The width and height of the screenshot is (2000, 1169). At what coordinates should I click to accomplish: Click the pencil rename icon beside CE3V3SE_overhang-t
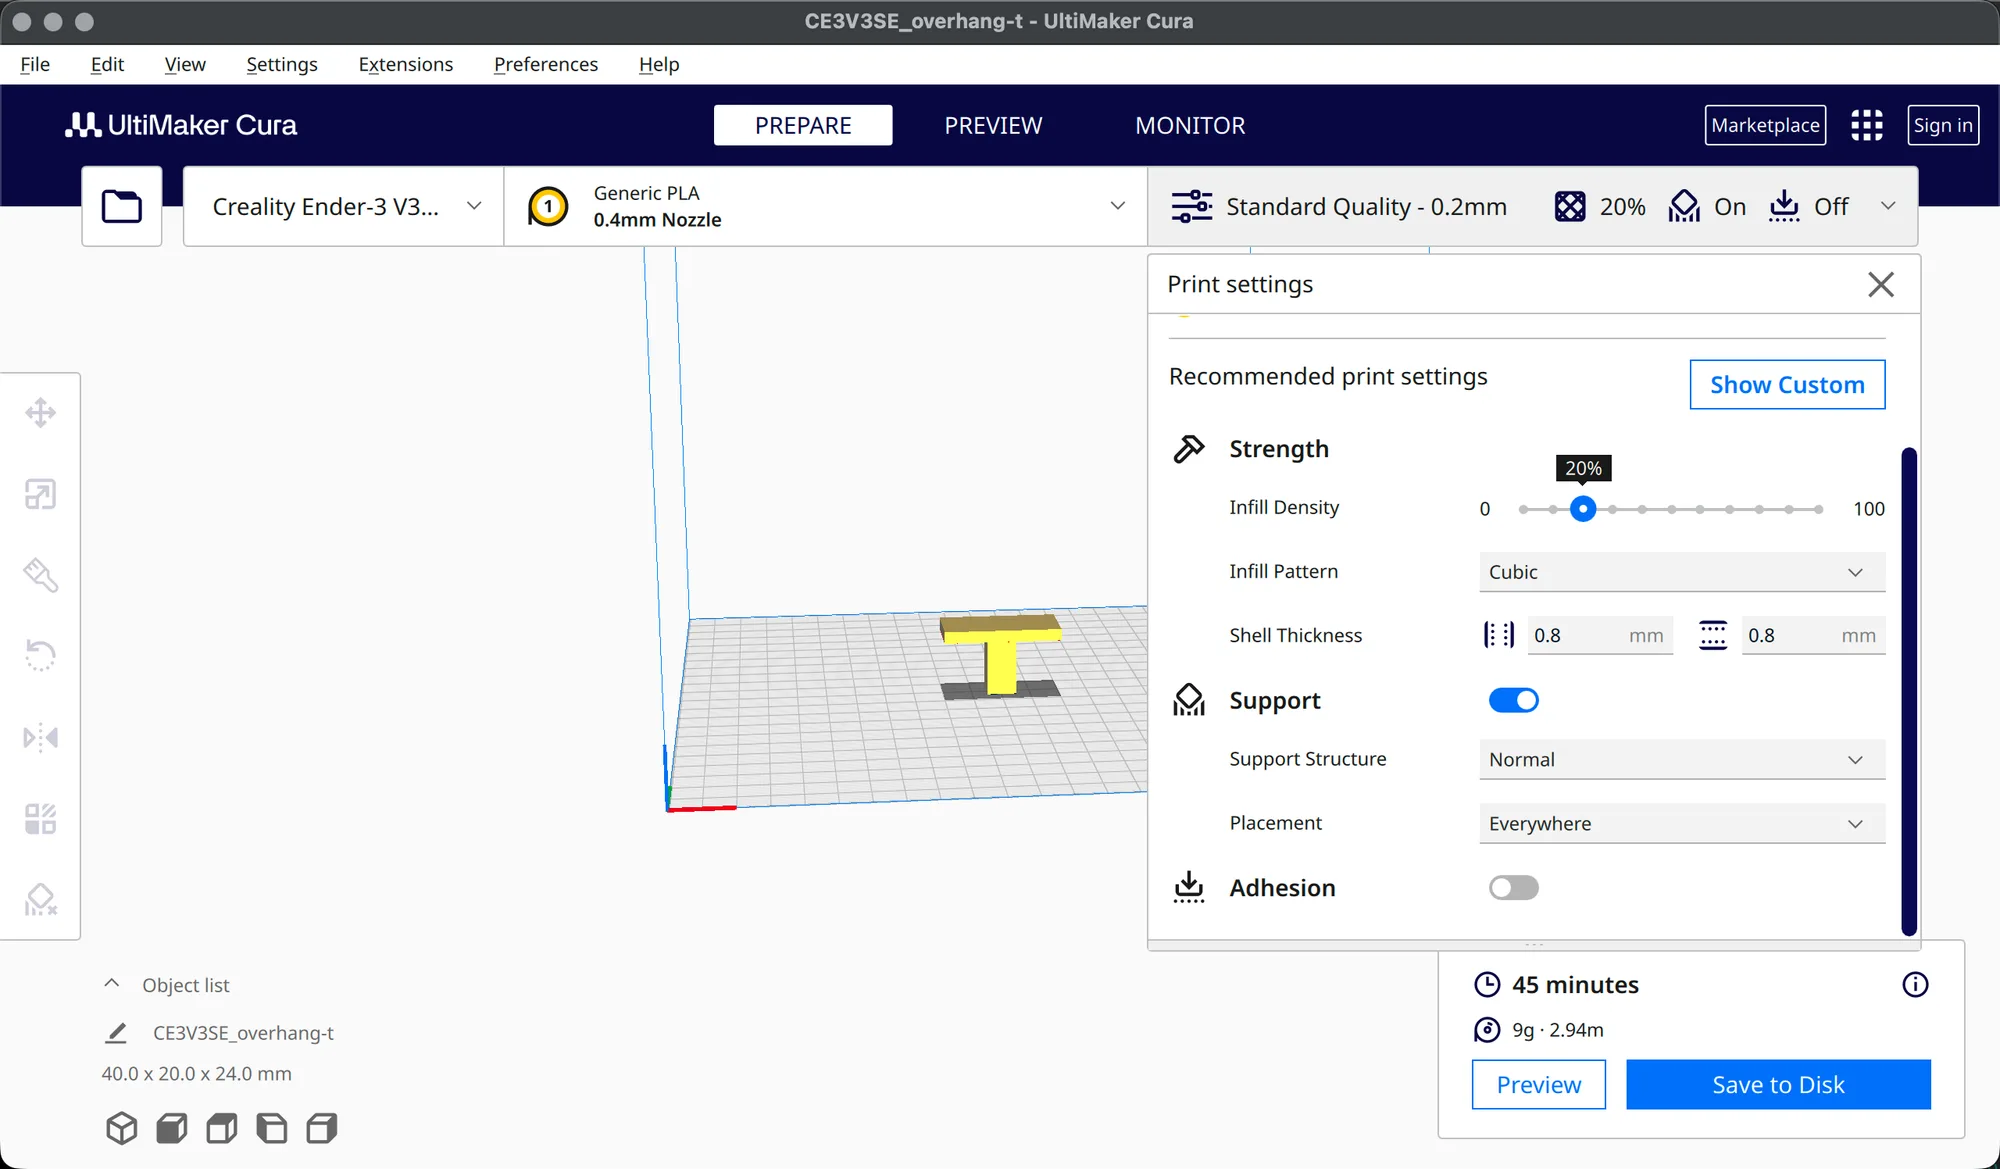[x=116, y=1033]
